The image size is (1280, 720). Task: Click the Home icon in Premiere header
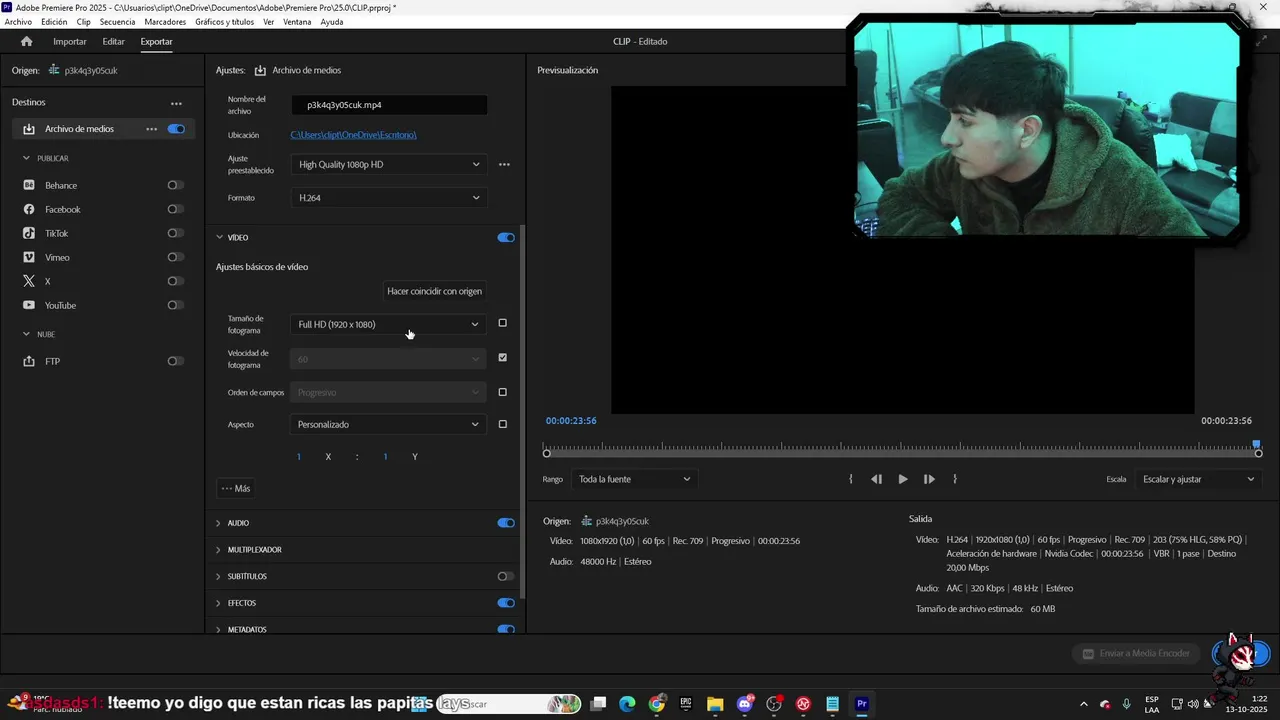(x=27, y=41)
